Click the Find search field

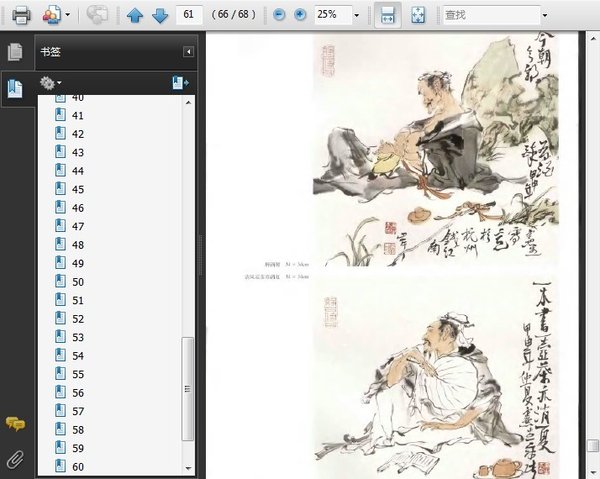tap(491, 15)
